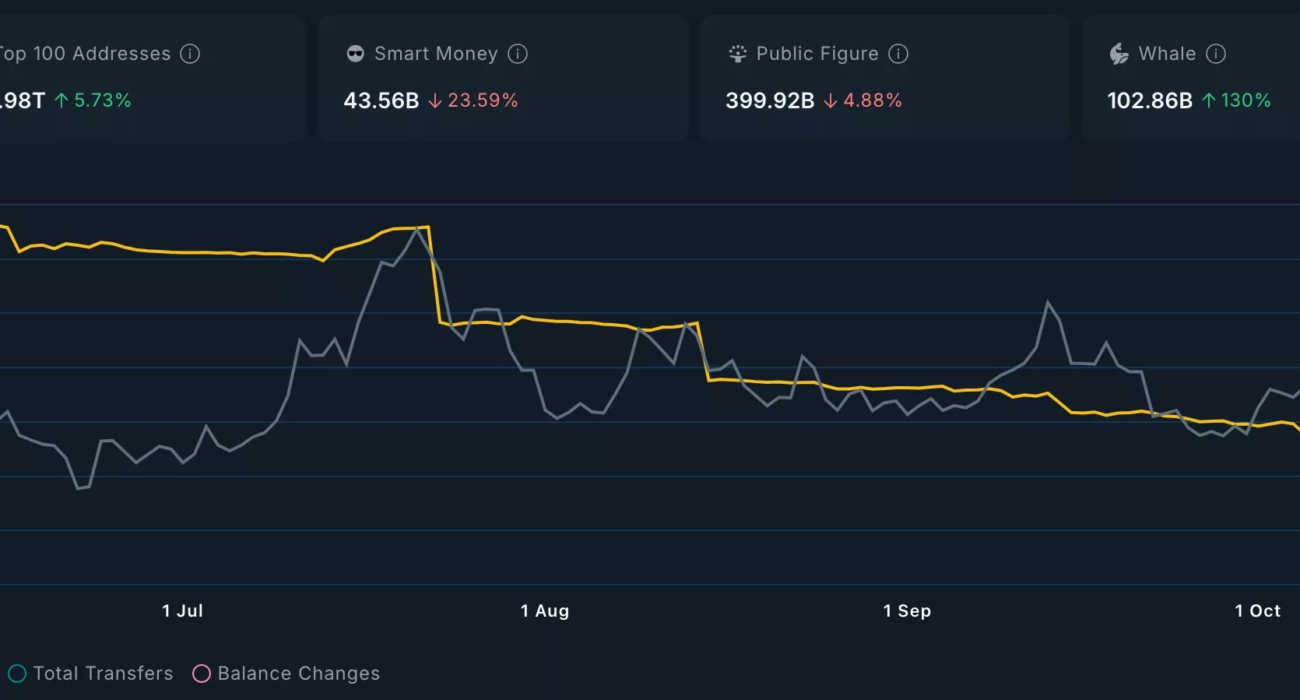The height and width of the screenshot is (700, 1300).
Task: Click the Smart Money mask icon
Action: click(355, 54)
